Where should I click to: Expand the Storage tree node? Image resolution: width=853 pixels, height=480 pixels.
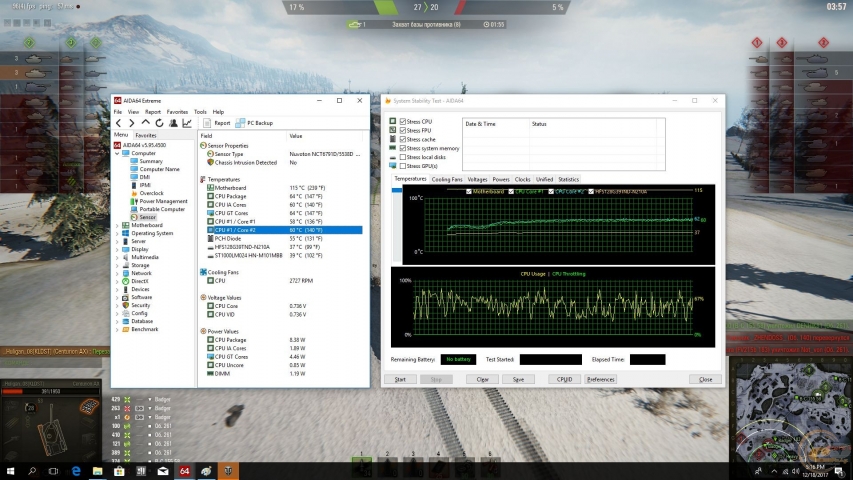[x=117, y=266]
